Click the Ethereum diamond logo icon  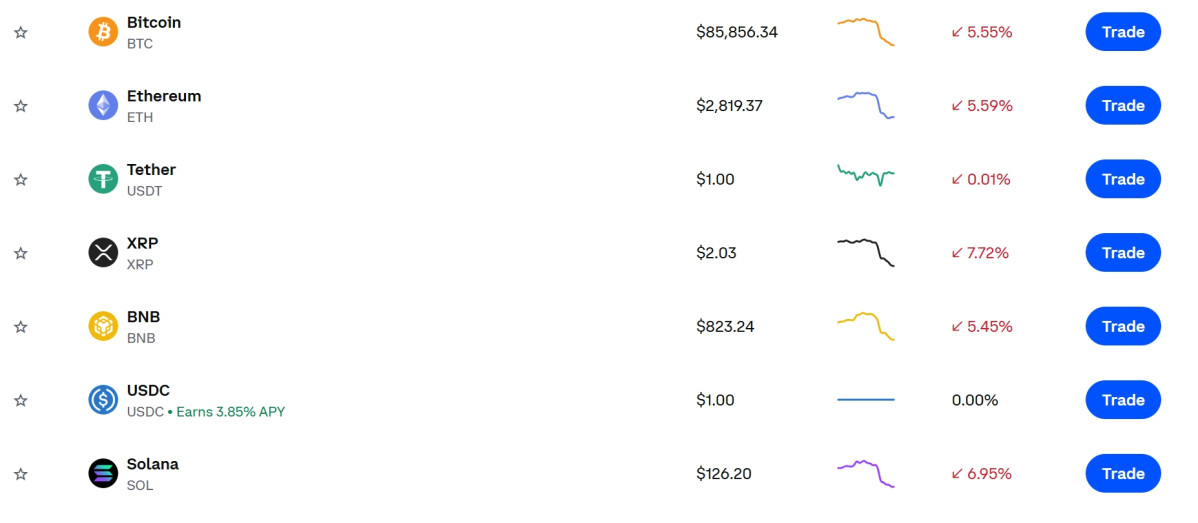coord(103,105)
